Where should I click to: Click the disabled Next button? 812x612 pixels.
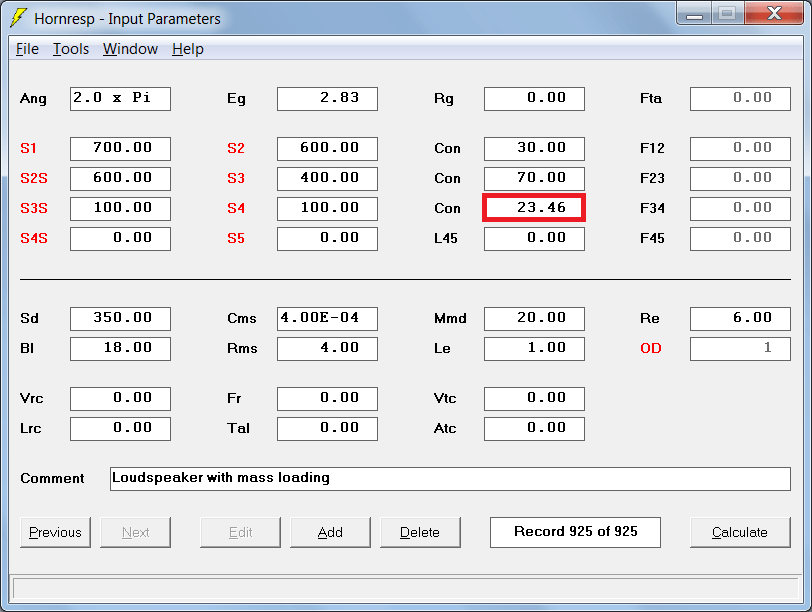(135, 532)
